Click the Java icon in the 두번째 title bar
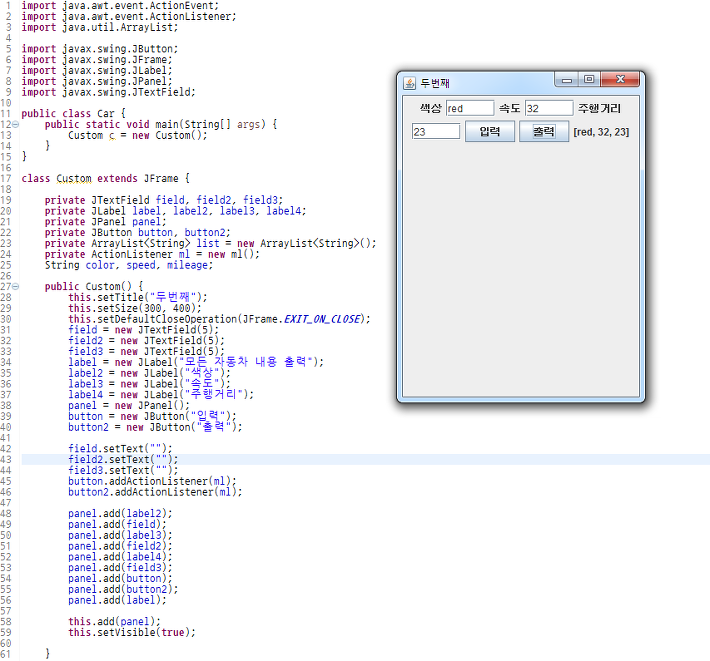 coord(409,83)
